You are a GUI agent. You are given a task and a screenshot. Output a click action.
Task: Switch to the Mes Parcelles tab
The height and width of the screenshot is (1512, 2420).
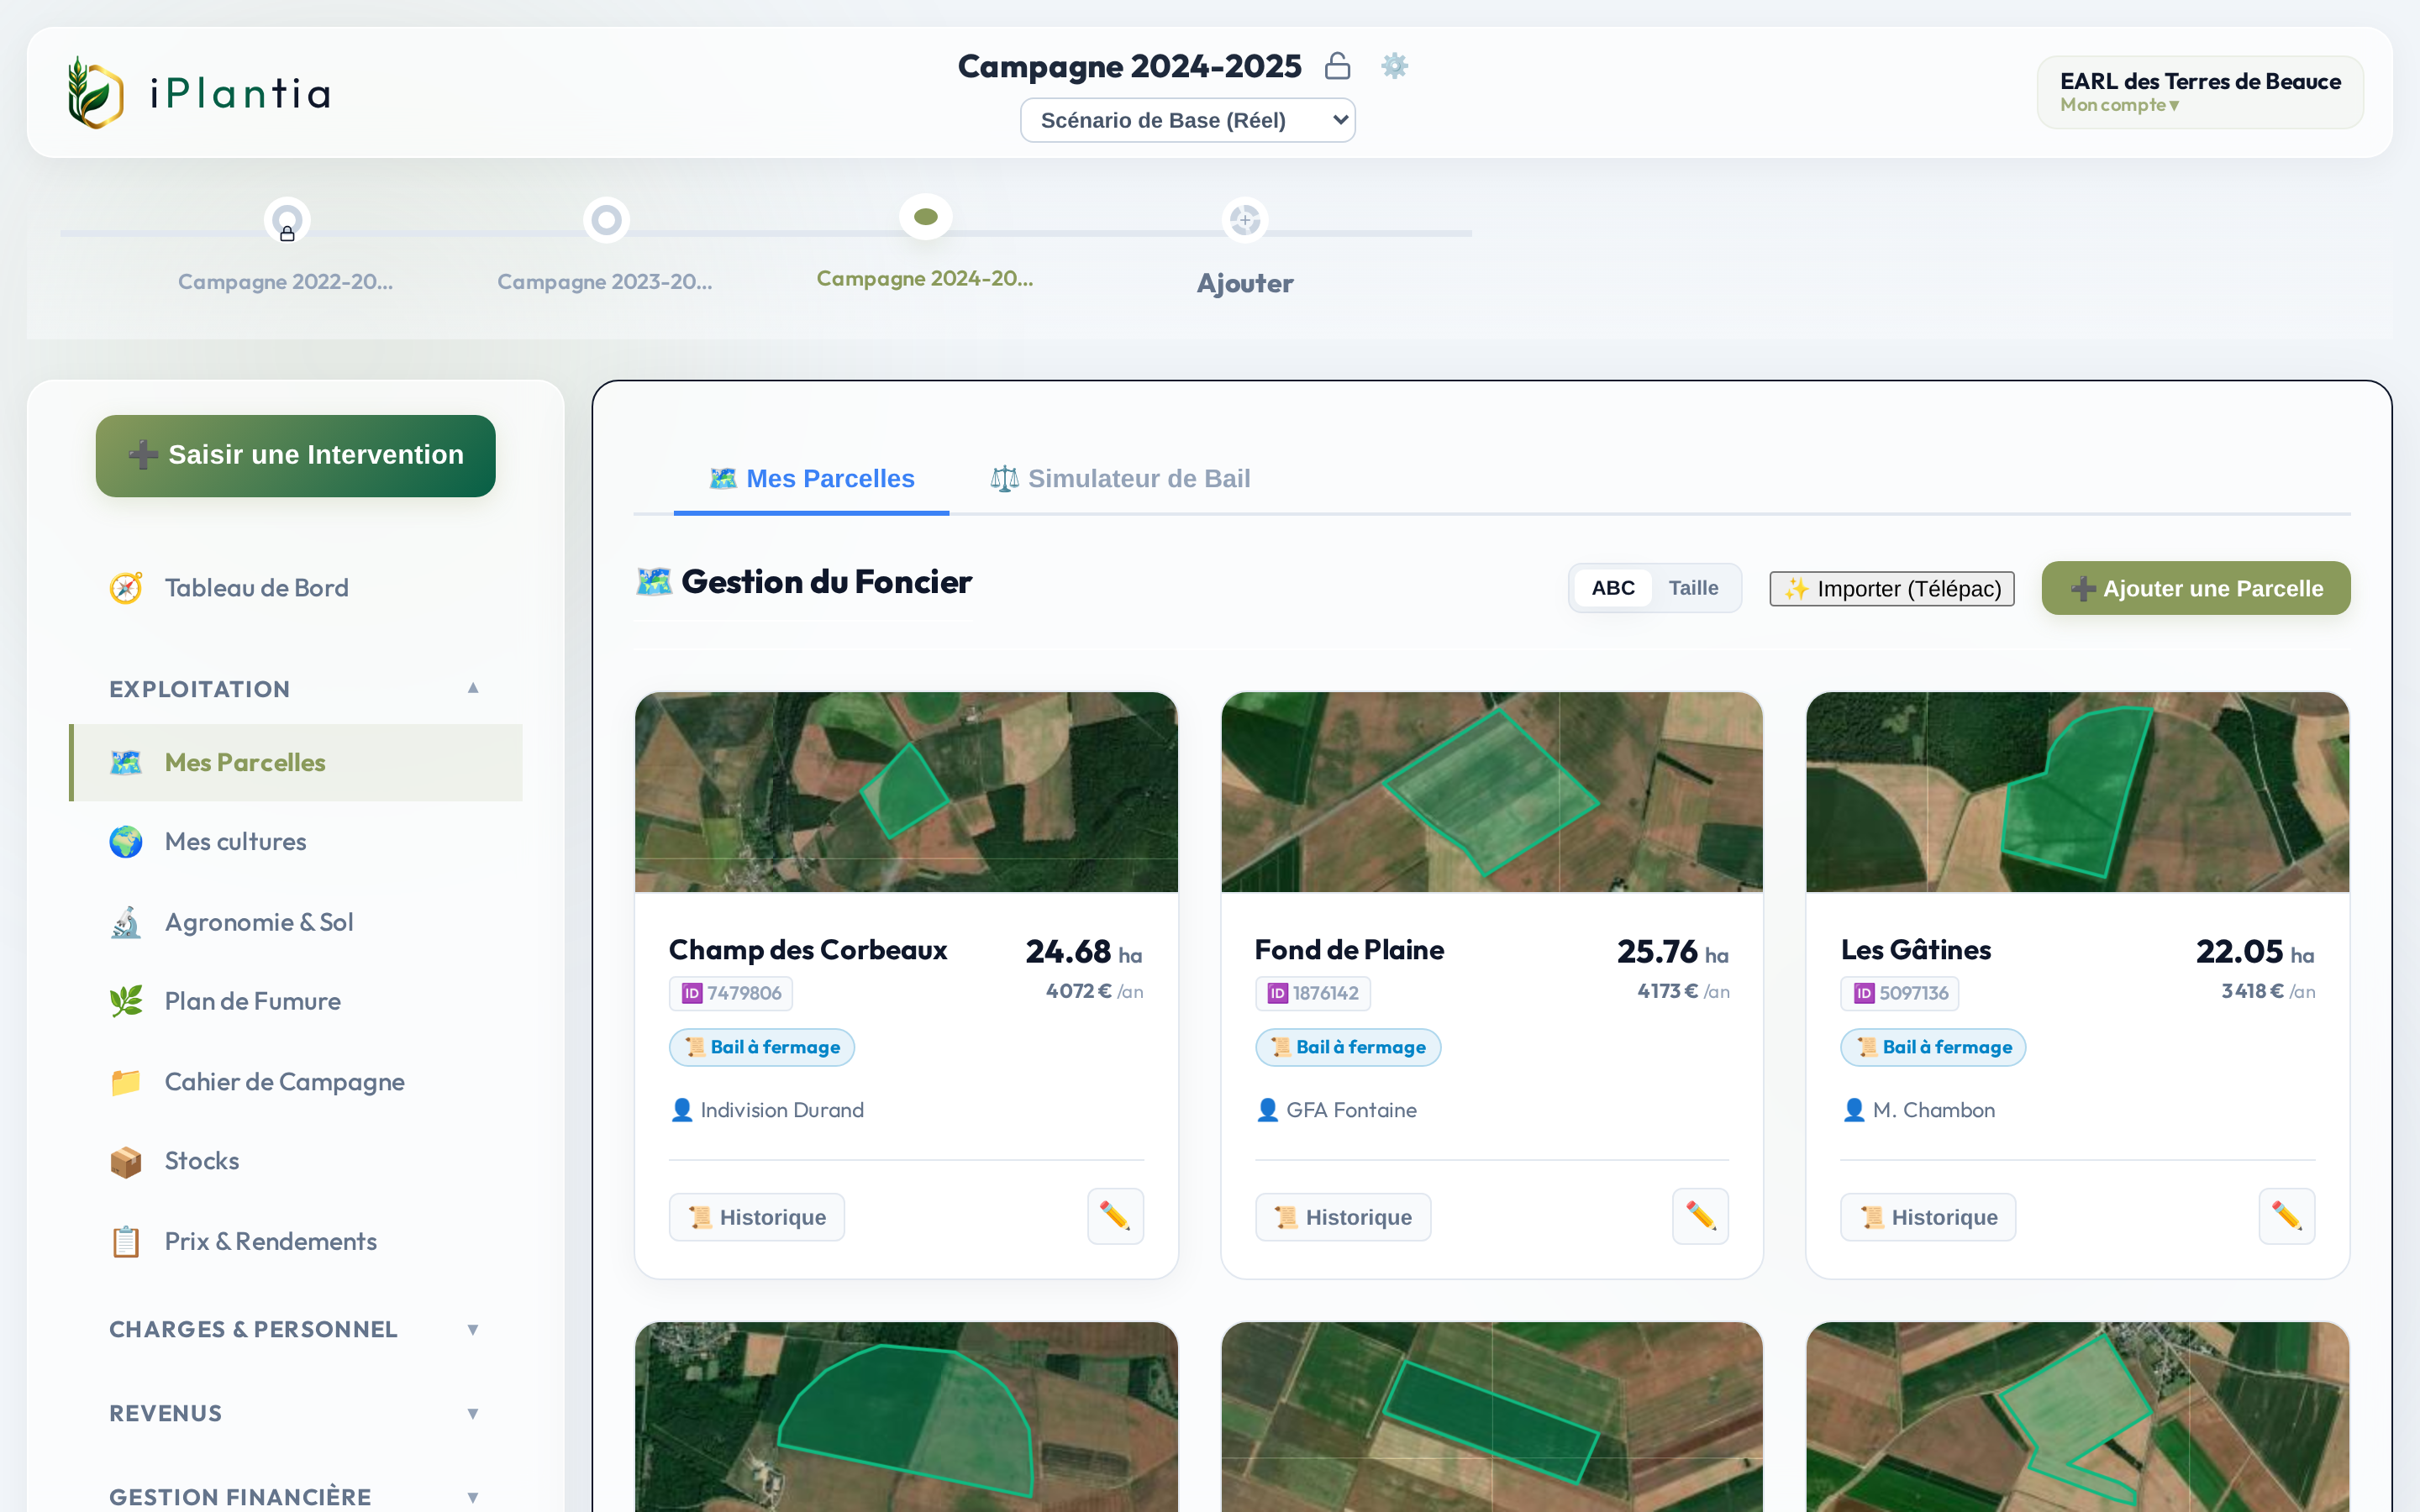(x=812, y=479)
